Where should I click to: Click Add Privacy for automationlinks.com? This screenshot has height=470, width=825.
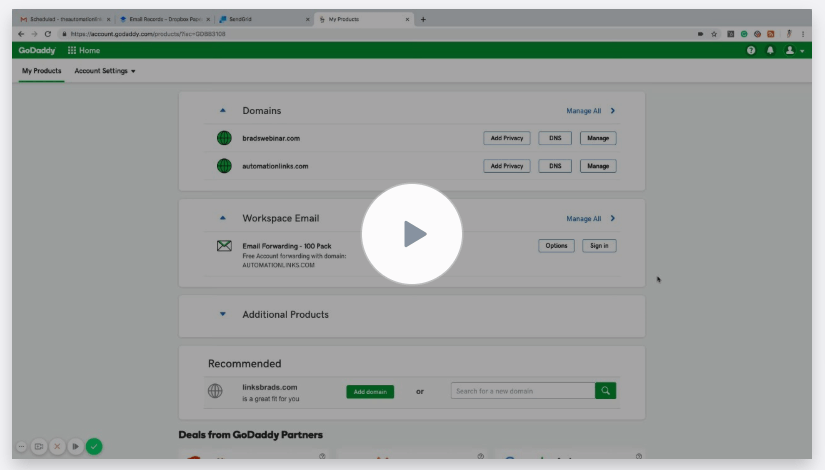[507, 166]
